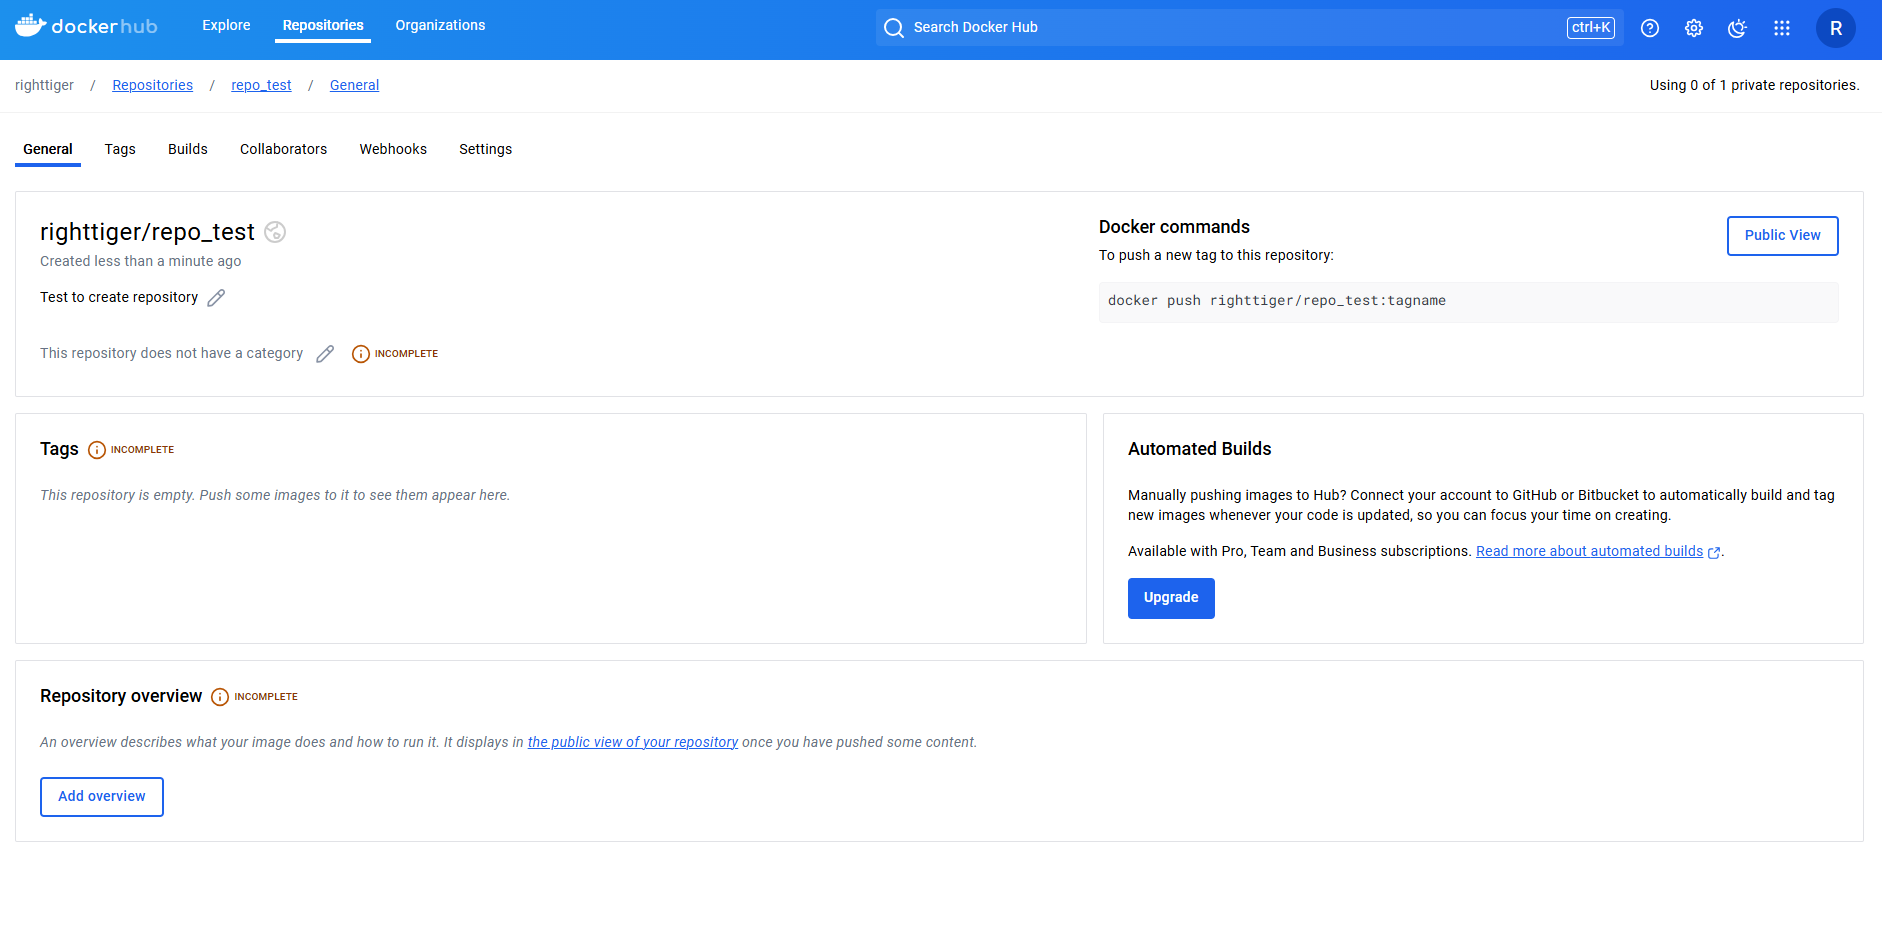Click the docker push command code box

point(1468,301)
